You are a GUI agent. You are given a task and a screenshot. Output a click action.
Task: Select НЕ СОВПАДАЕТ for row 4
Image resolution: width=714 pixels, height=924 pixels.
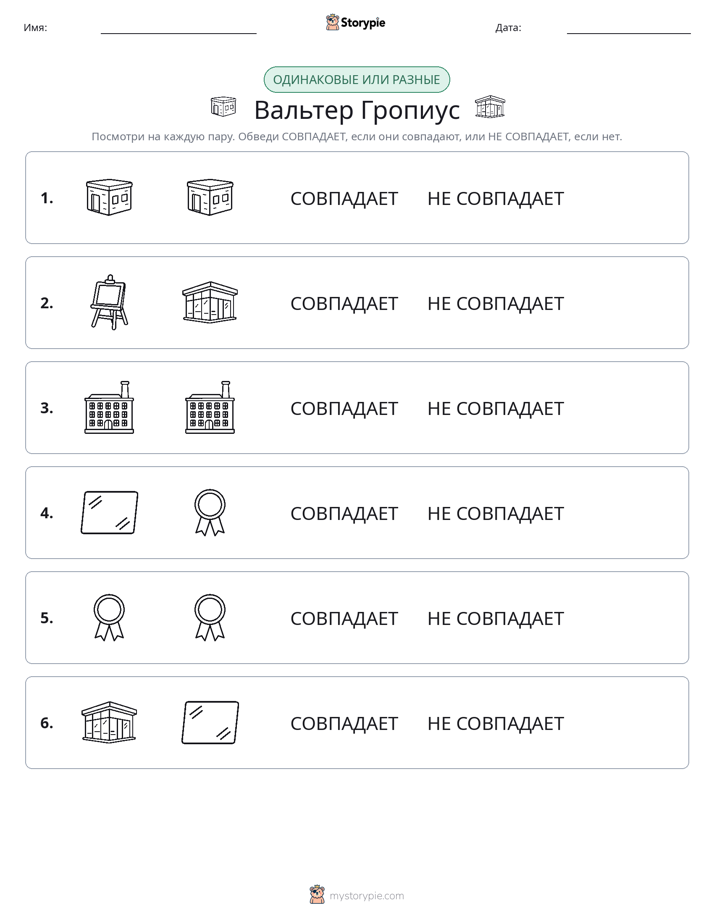(x=495, y=513)
